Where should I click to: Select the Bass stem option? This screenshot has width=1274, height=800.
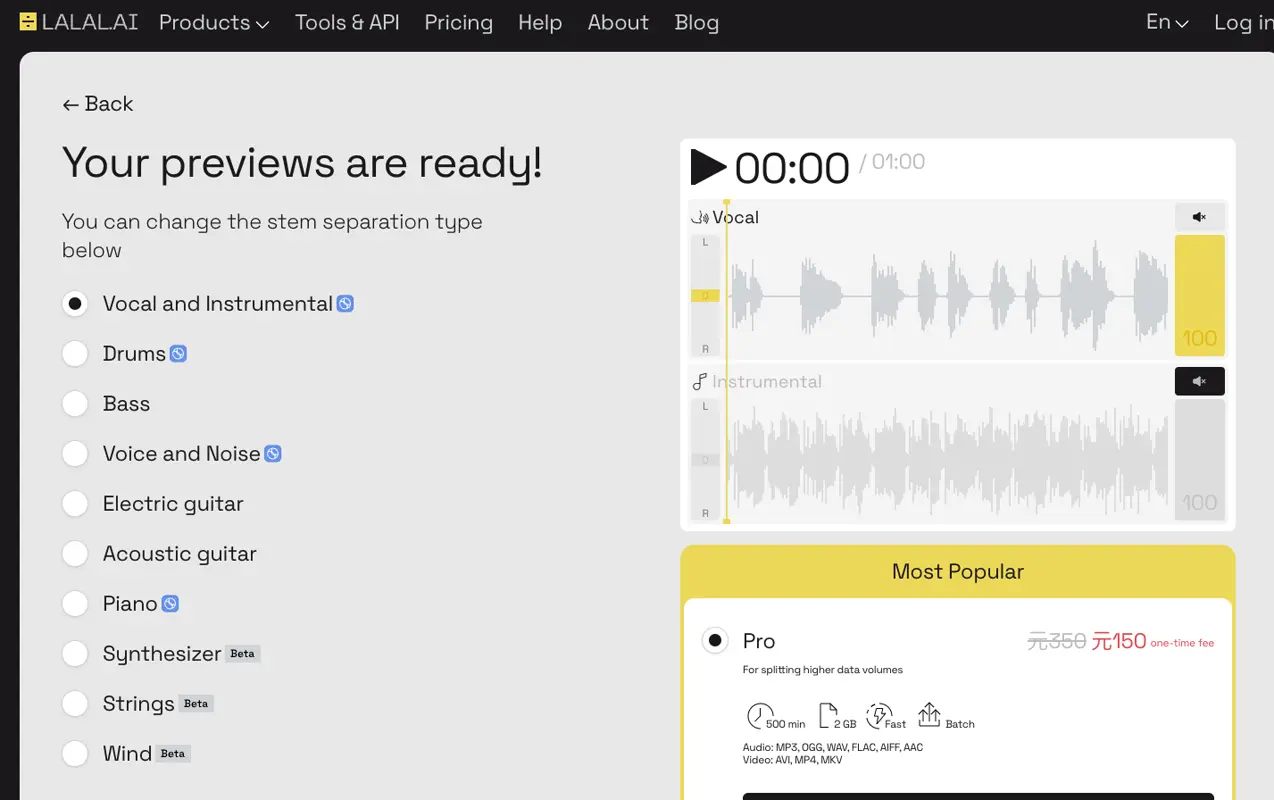click(75, 403)
